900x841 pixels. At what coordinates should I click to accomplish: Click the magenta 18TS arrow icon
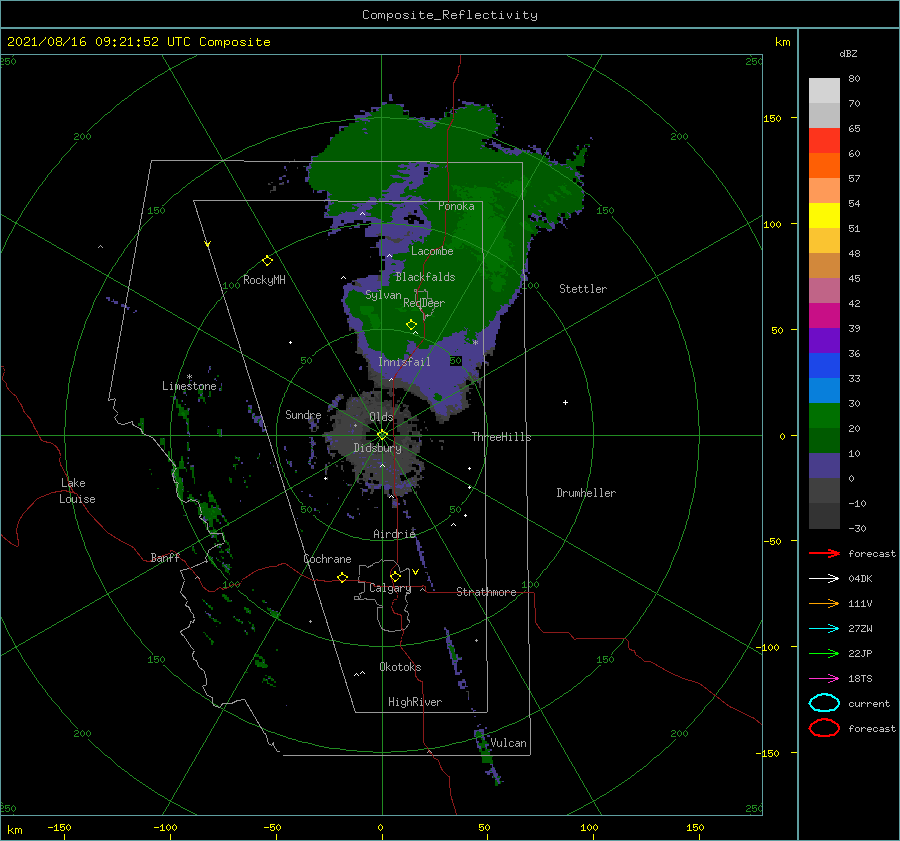point(824,679)
